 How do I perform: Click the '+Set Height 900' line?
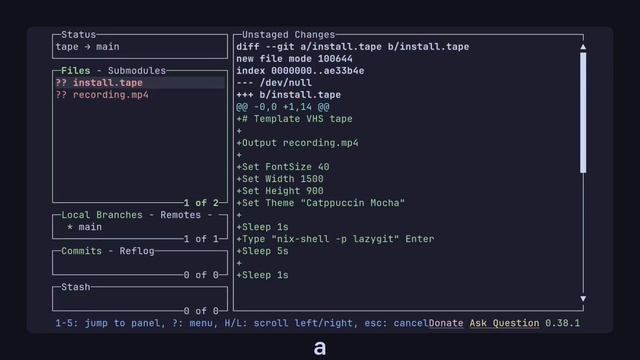coord(280,191)
